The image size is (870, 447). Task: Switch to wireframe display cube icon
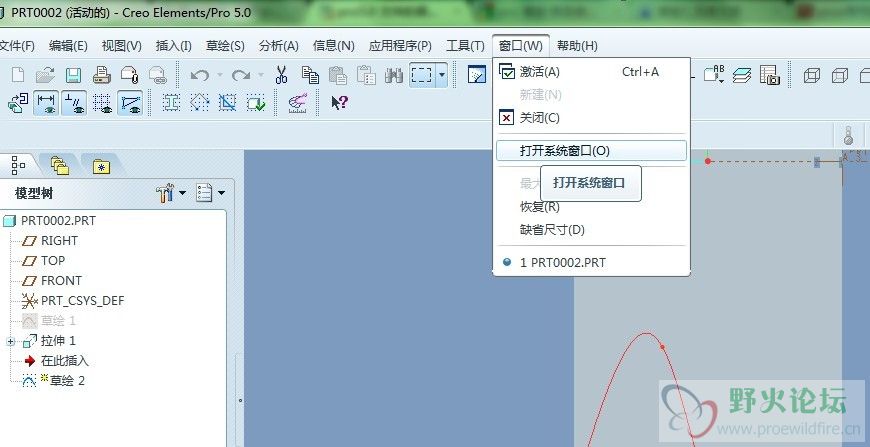pos(812,75)
